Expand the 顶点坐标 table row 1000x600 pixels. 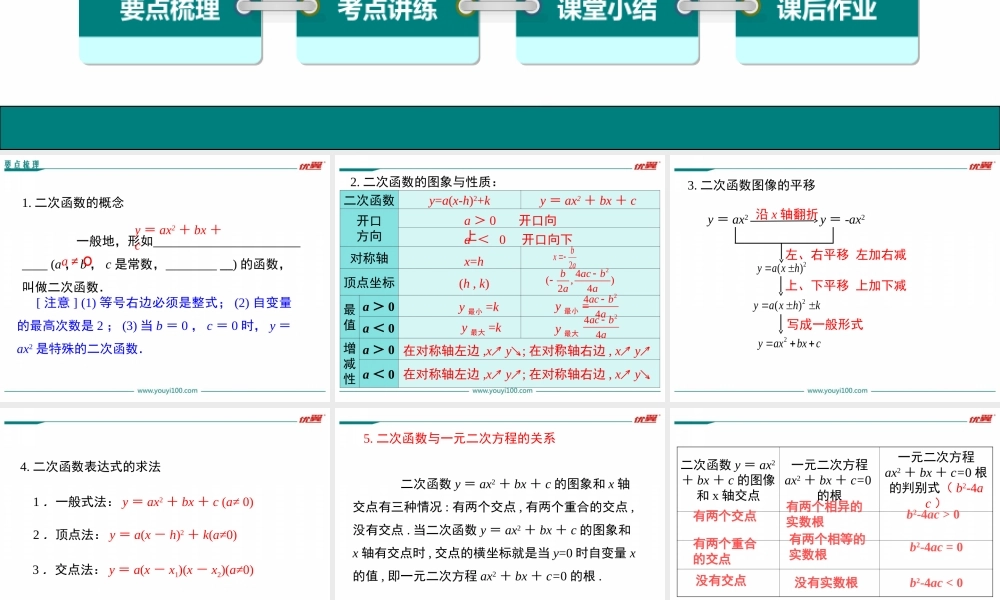pyautogui.click(x=370, y=283)
